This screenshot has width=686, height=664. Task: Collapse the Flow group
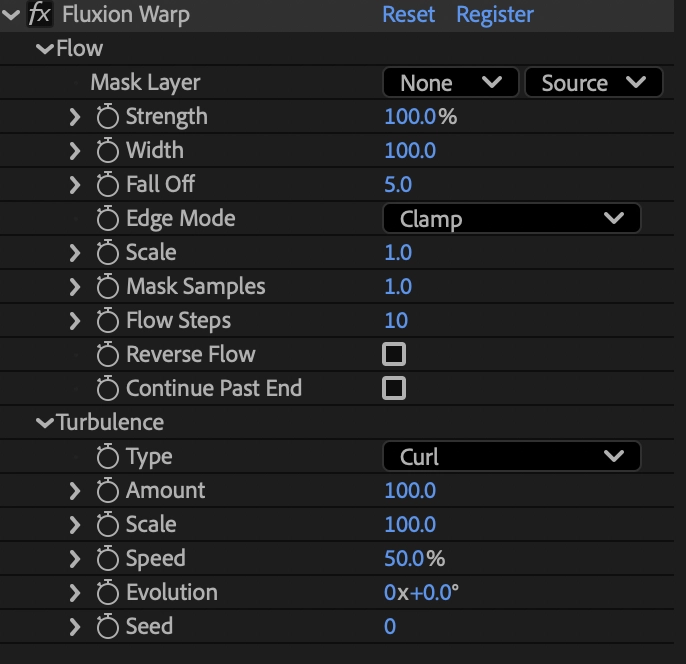44,49
